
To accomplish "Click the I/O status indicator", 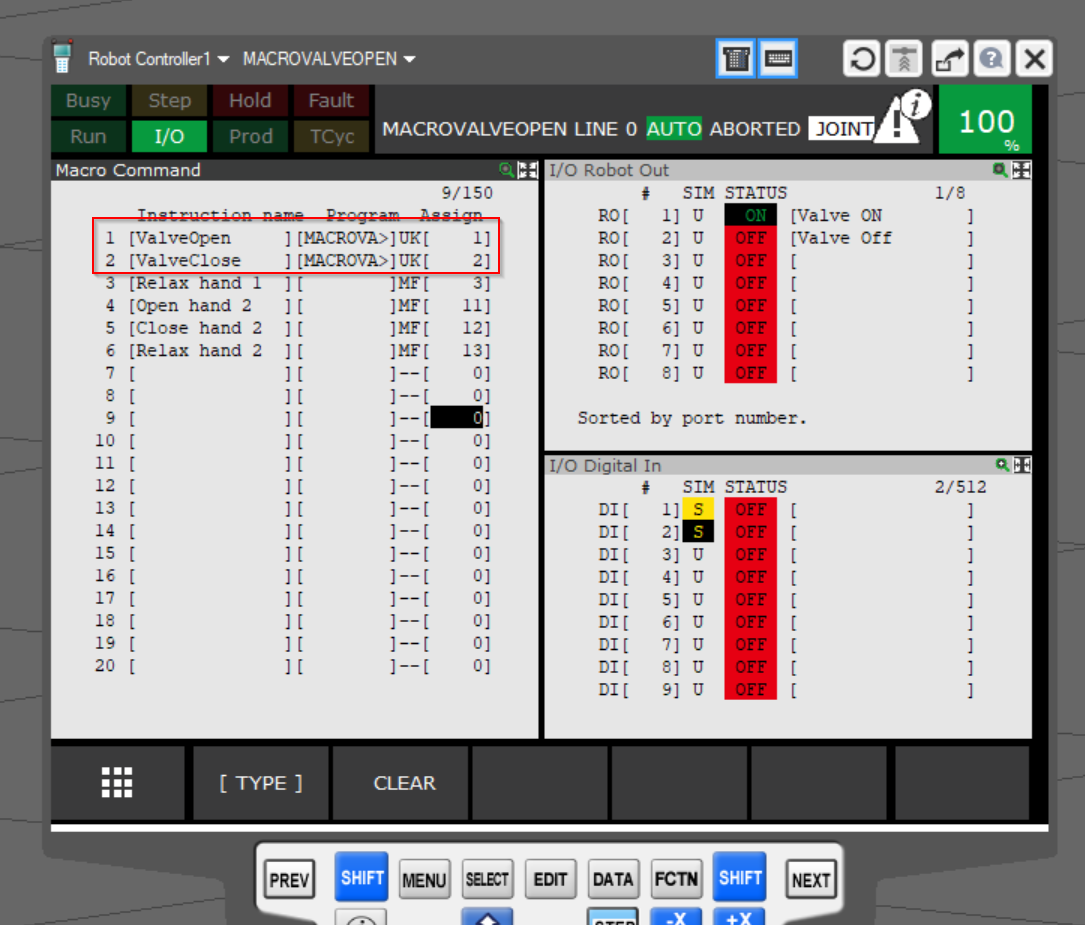I will coord(170,136).
